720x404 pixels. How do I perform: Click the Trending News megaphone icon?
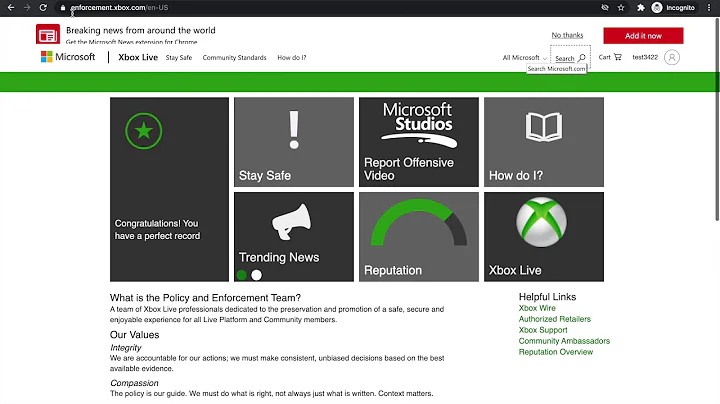(x=292, y=224)
